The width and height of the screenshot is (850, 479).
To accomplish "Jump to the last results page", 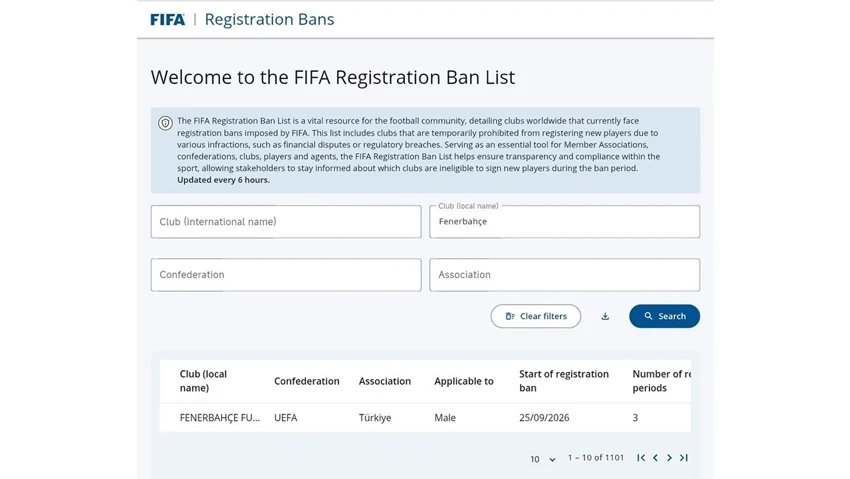I will pyautogui.click(x=684, y=458).
